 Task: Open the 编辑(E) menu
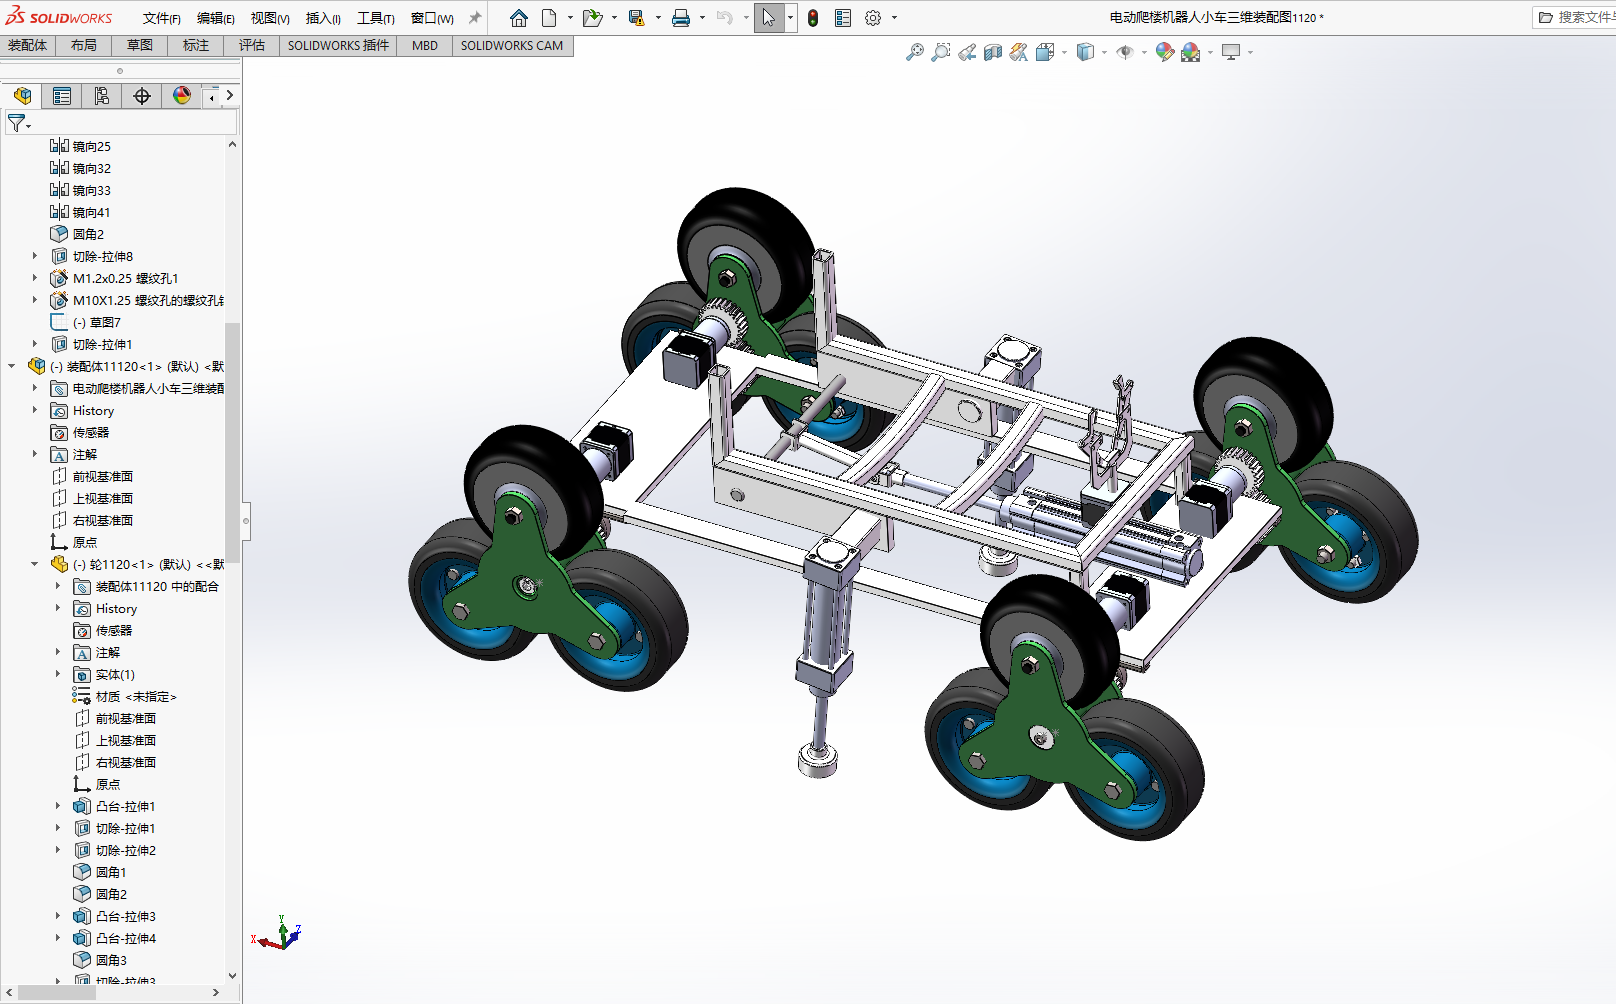click(x=216, y=18)
